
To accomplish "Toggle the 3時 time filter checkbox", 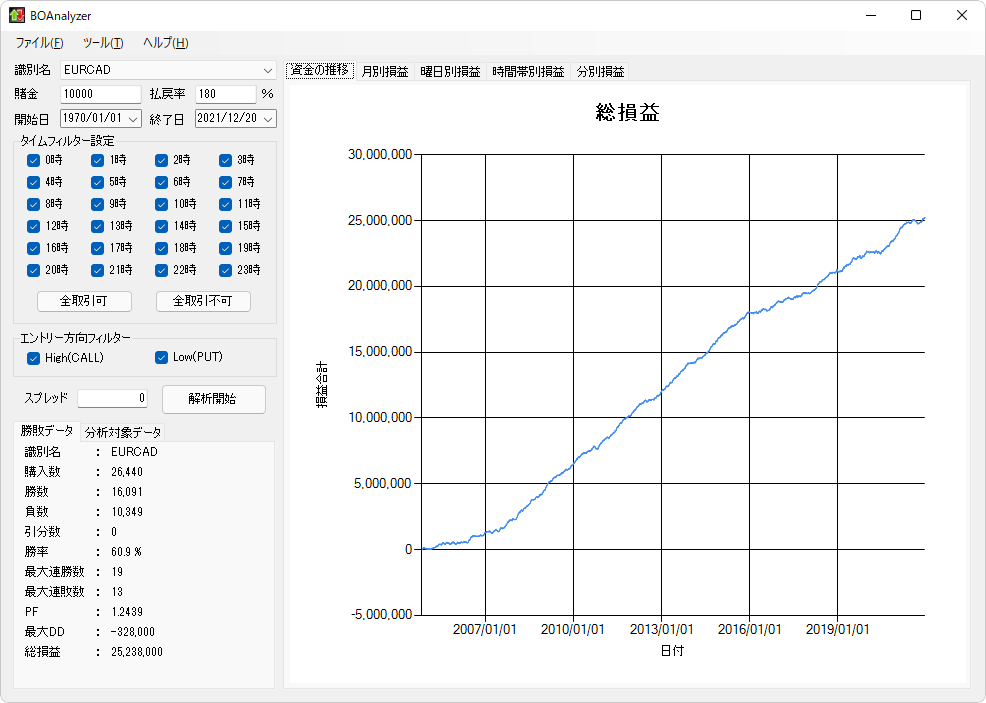I will click(226, 160).
